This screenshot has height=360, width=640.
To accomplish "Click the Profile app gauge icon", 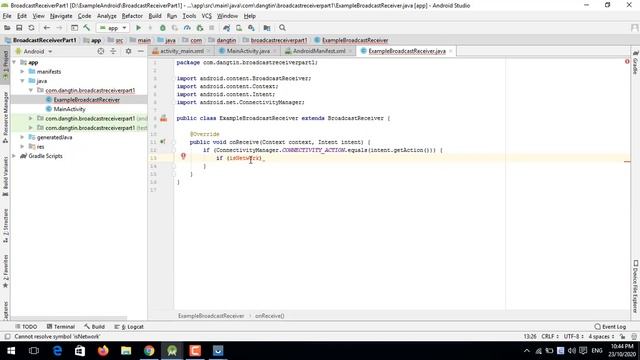I will pyautogui.click(x=187, y=28).
